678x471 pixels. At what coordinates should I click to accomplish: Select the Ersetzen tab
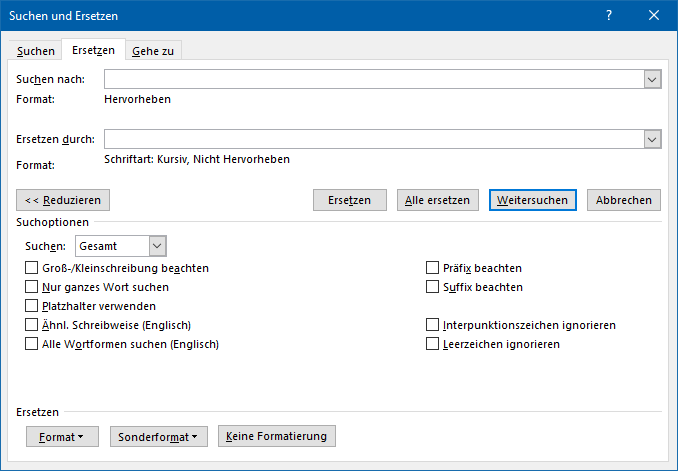pyautogui.click(x=93, y=50)
